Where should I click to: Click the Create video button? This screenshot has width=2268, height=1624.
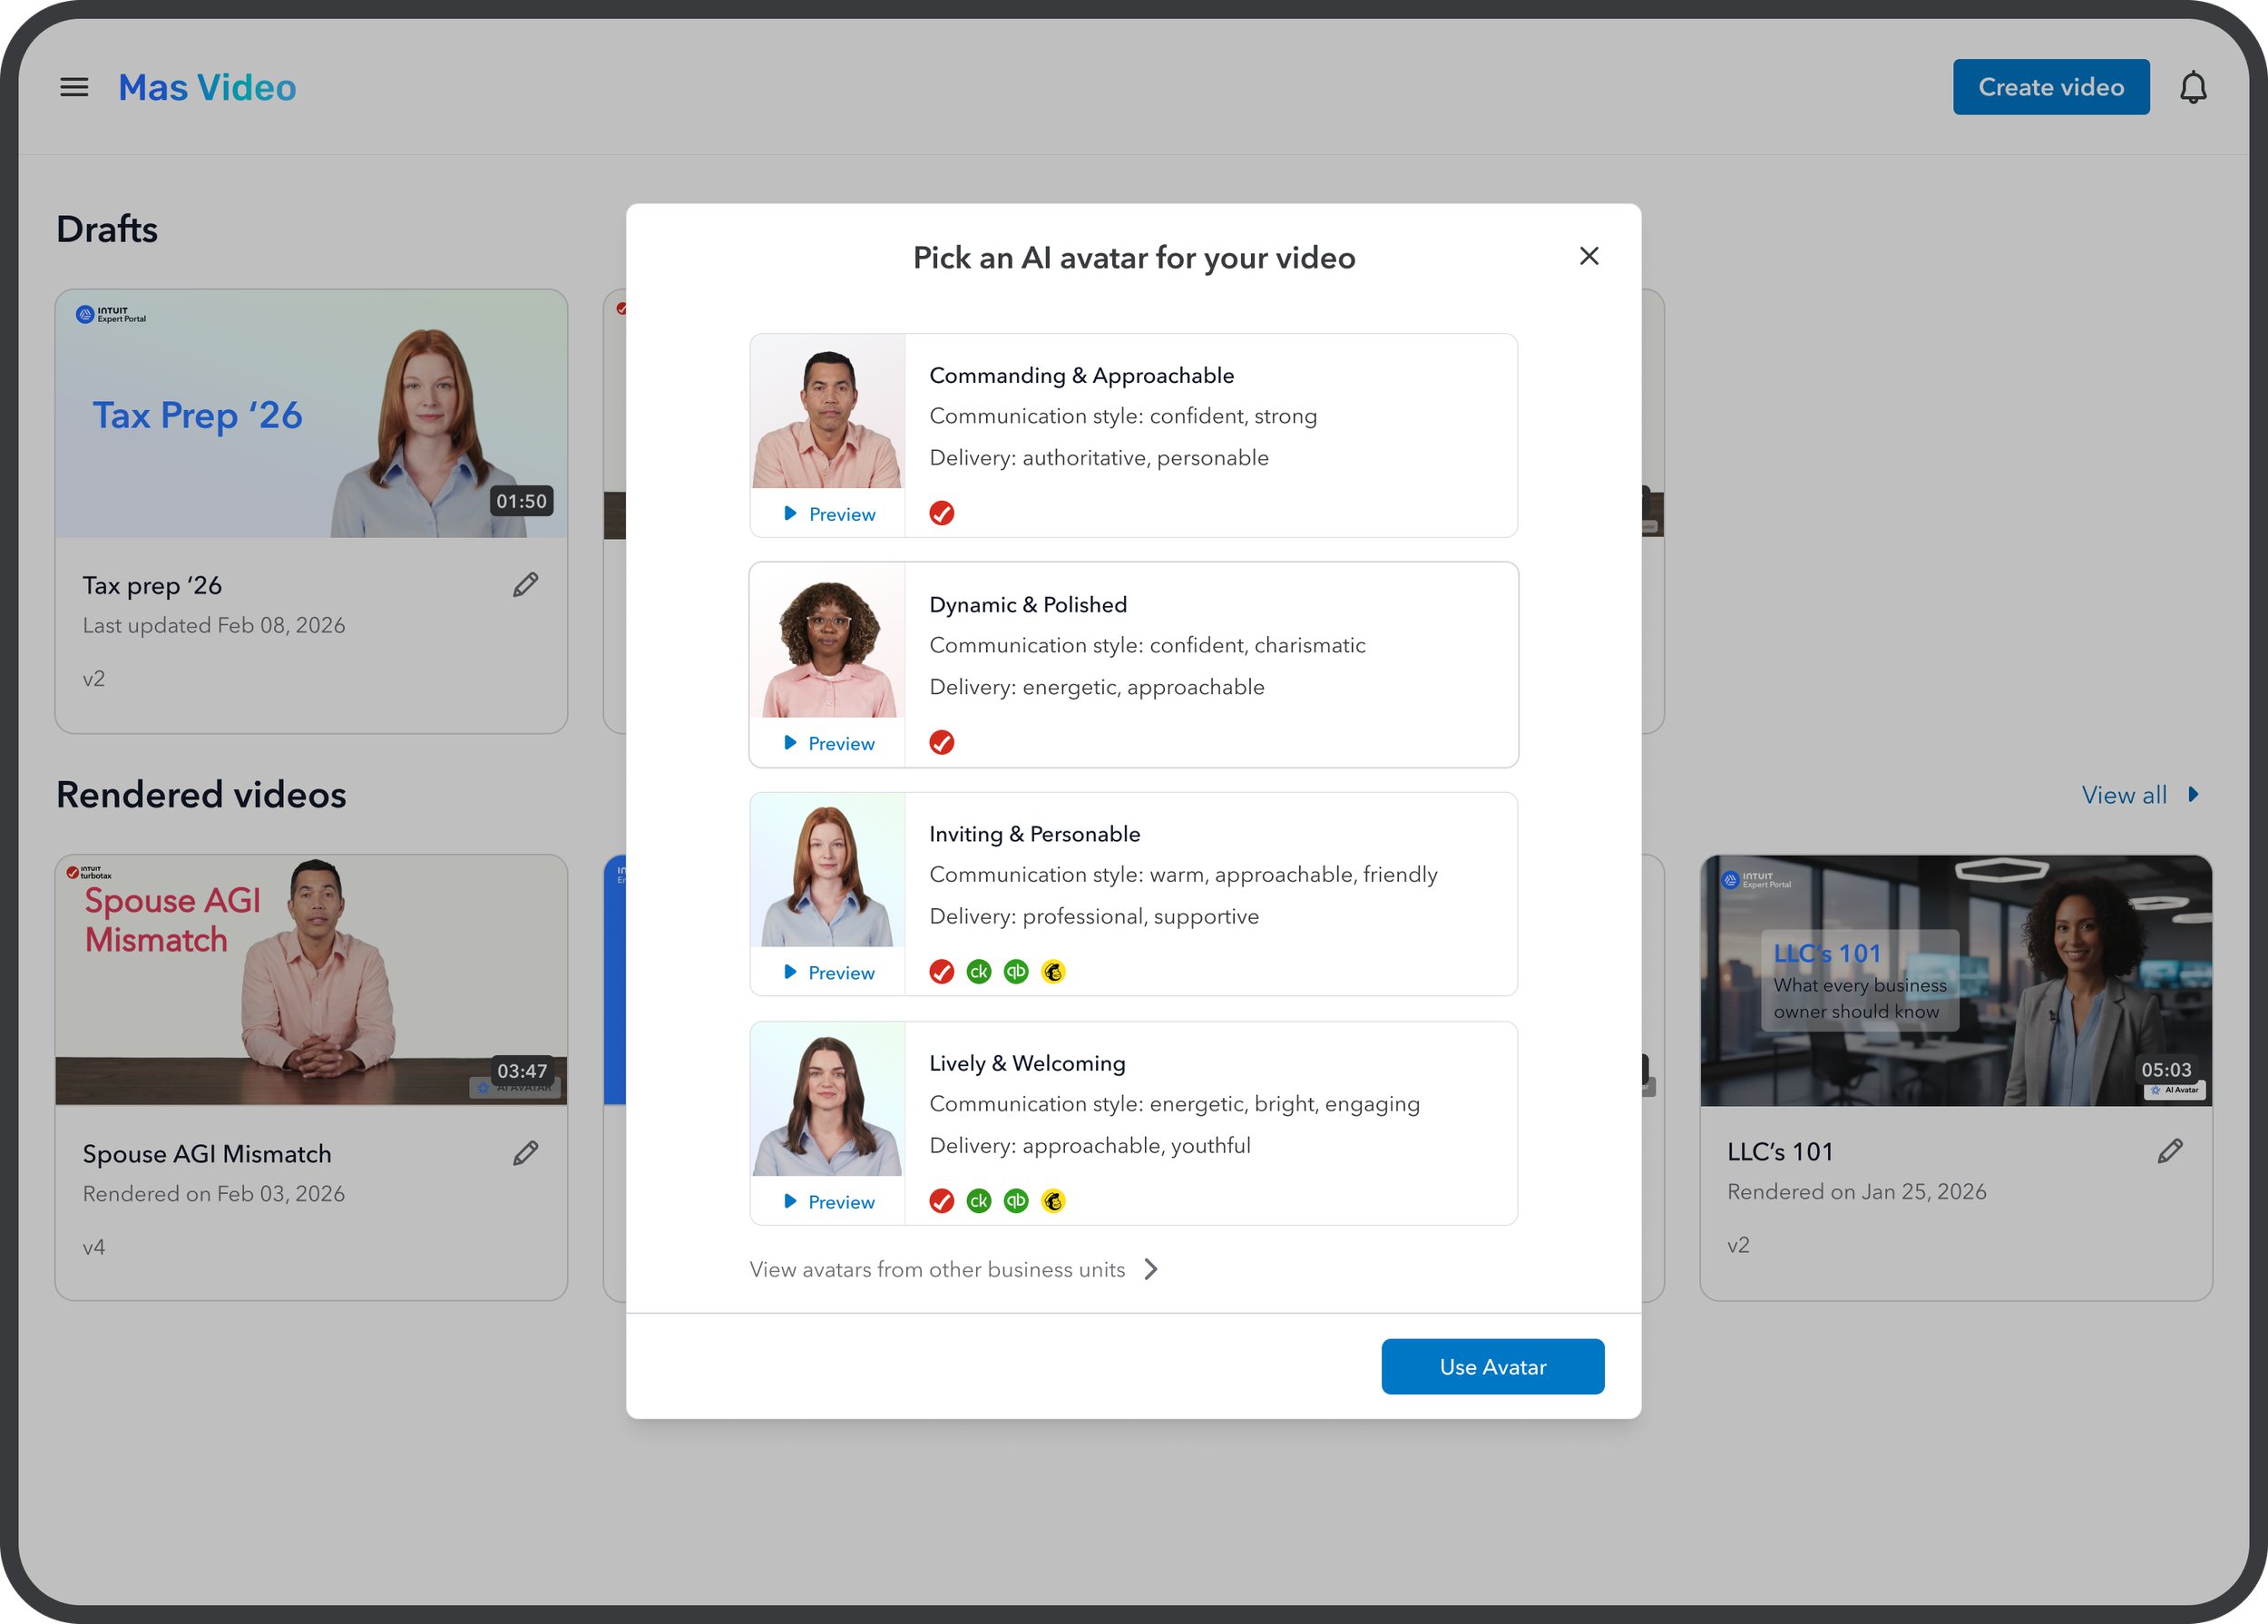click(x=2050, y=87)
